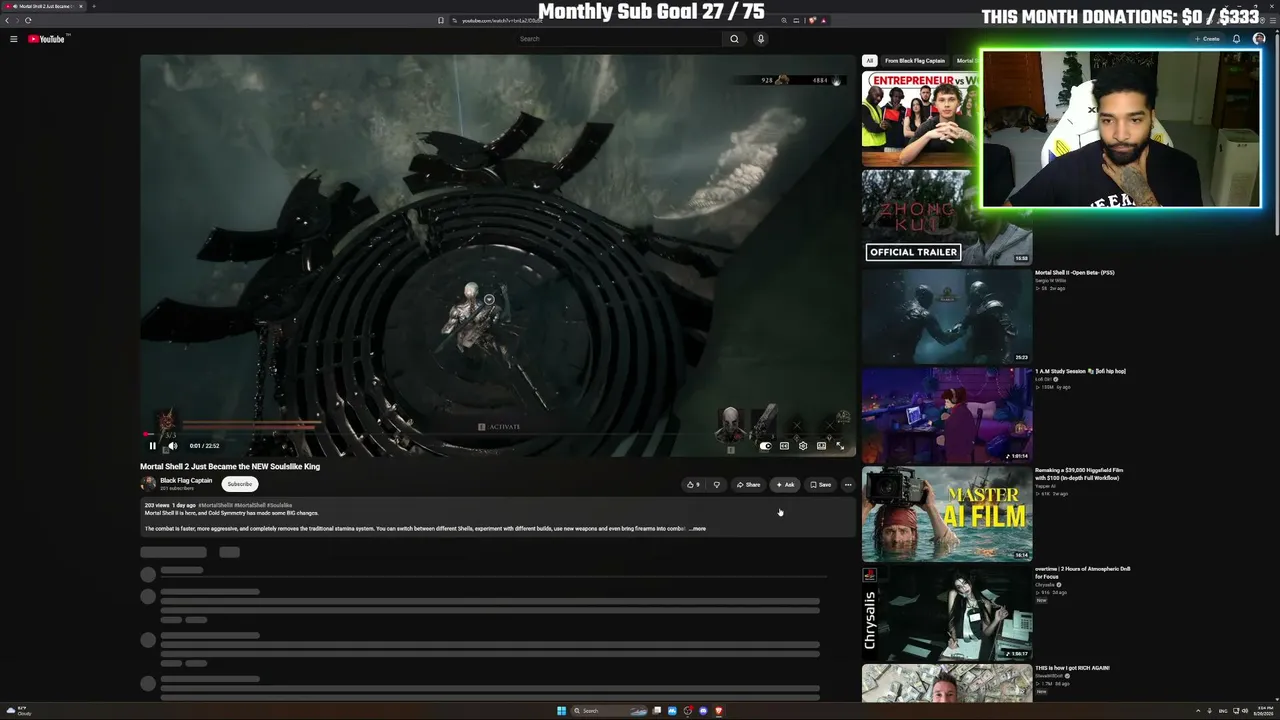Click the #Soulslike hashtag in description
The image size is (1280, 720).
(280, 506)
